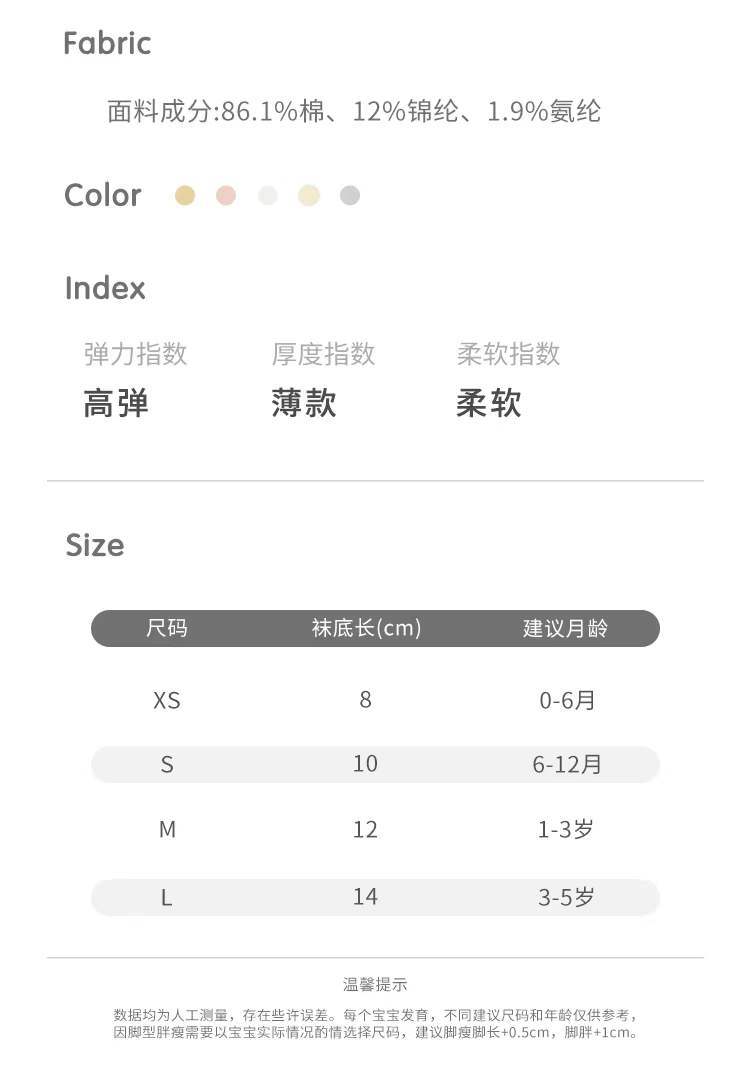Image resolution: width=750 pixels, height=1091 pixels.
Task: Click the Fabric heading
Action: (107, 43)
